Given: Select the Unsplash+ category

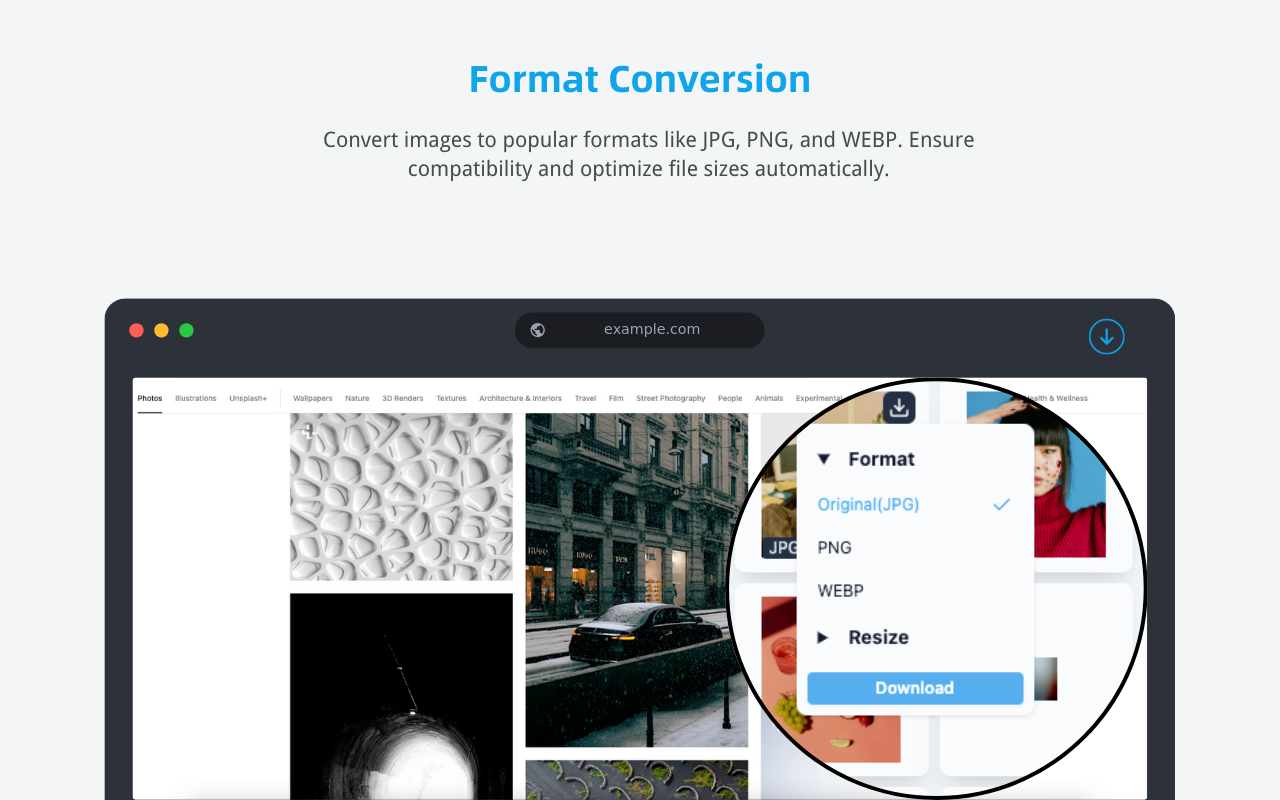Looking at the screenshot, I should (248, 397).
